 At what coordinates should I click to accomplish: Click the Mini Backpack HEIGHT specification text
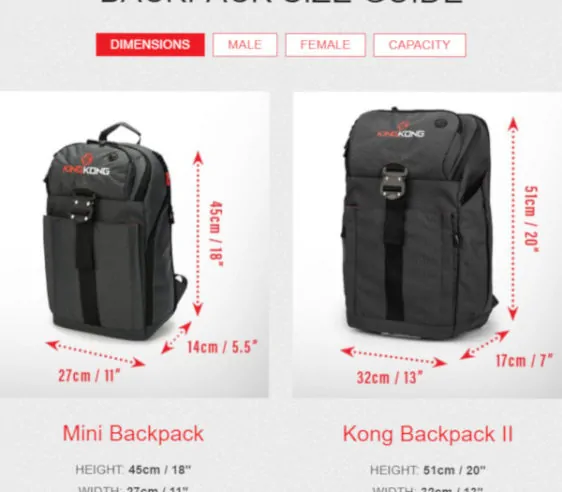pos(133,470)
